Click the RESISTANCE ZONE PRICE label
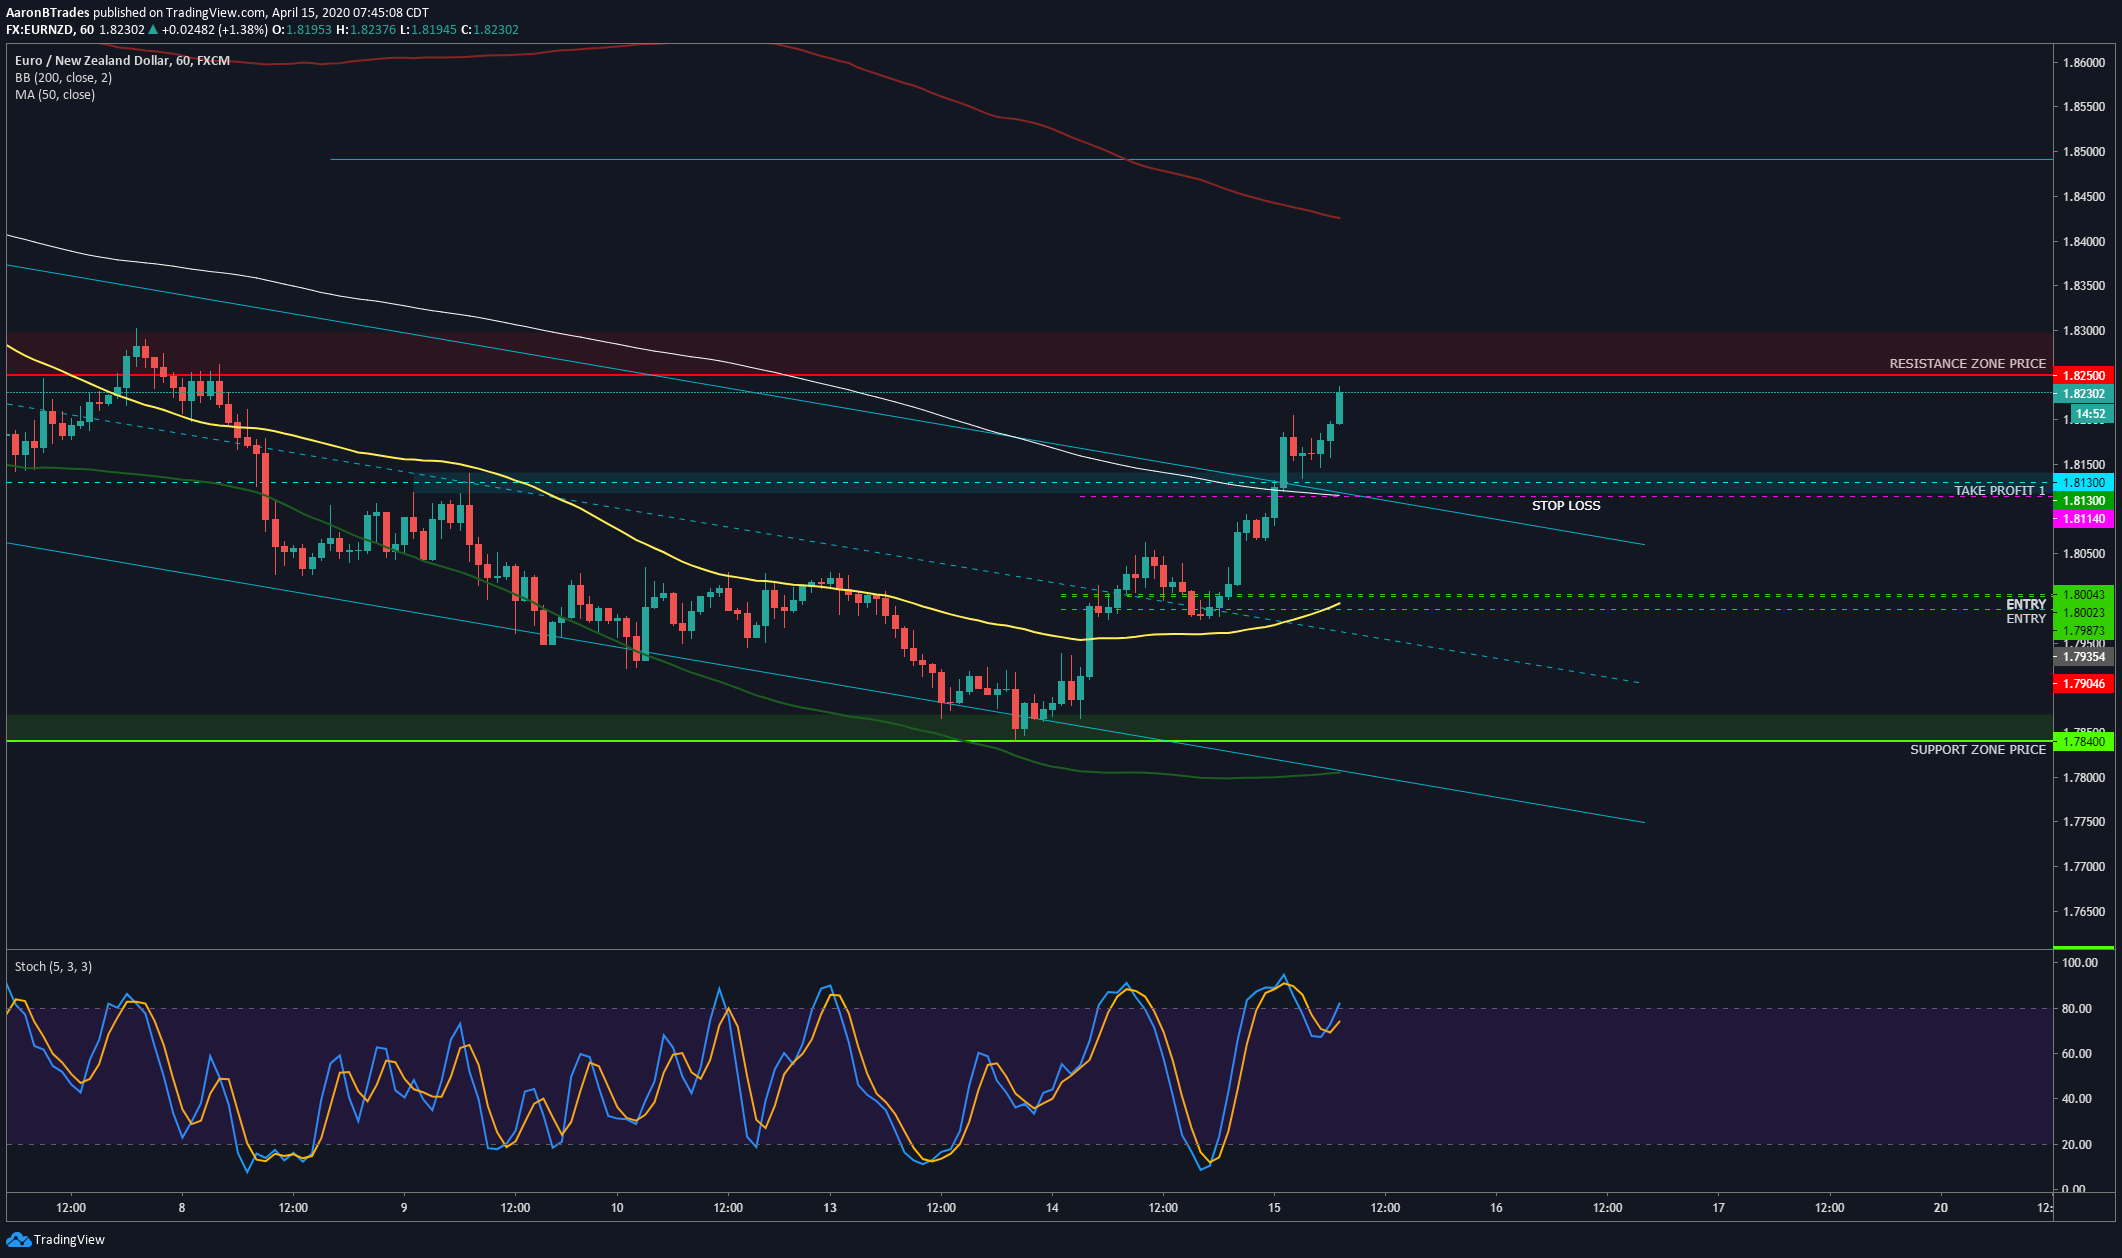Image resolution: width=2122 pixels, height=1258 pixels. (x=1967, y=364)
